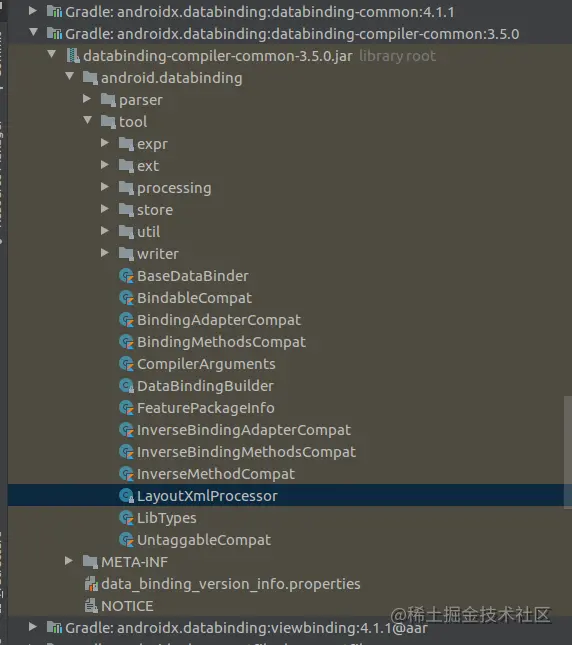572x645 pixels.
Task: Click the InverseBindingAdapterCompat class icon
Action: [126, 430]
